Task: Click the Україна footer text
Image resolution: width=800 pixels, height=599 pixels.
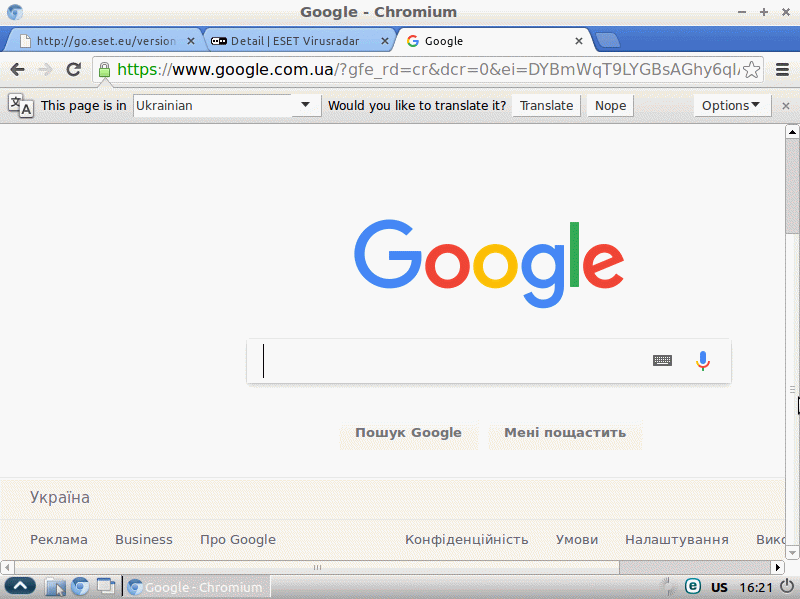Action: click(x=60, y=497)
